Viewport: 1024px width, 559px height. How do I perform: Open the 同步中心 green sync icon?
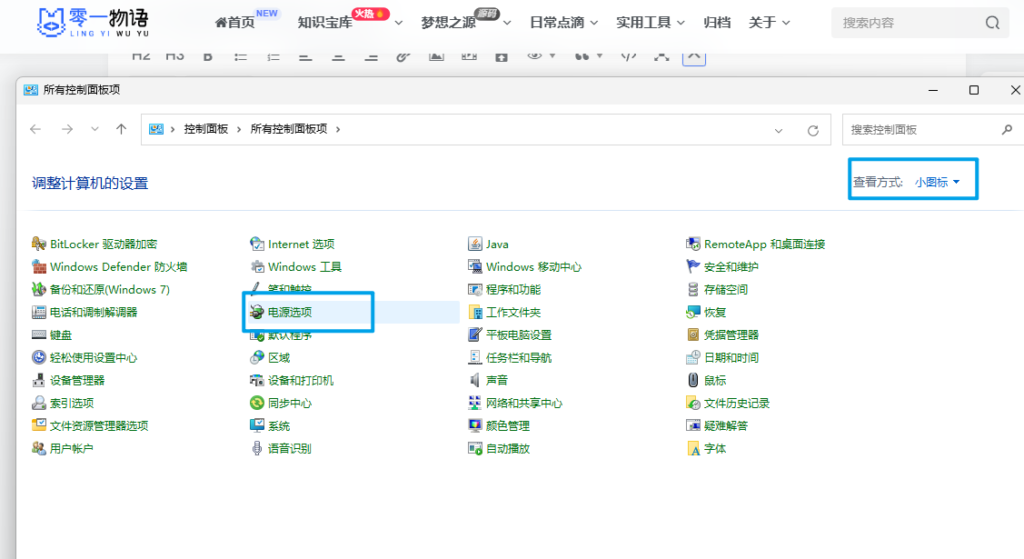(x=257, y=403)
